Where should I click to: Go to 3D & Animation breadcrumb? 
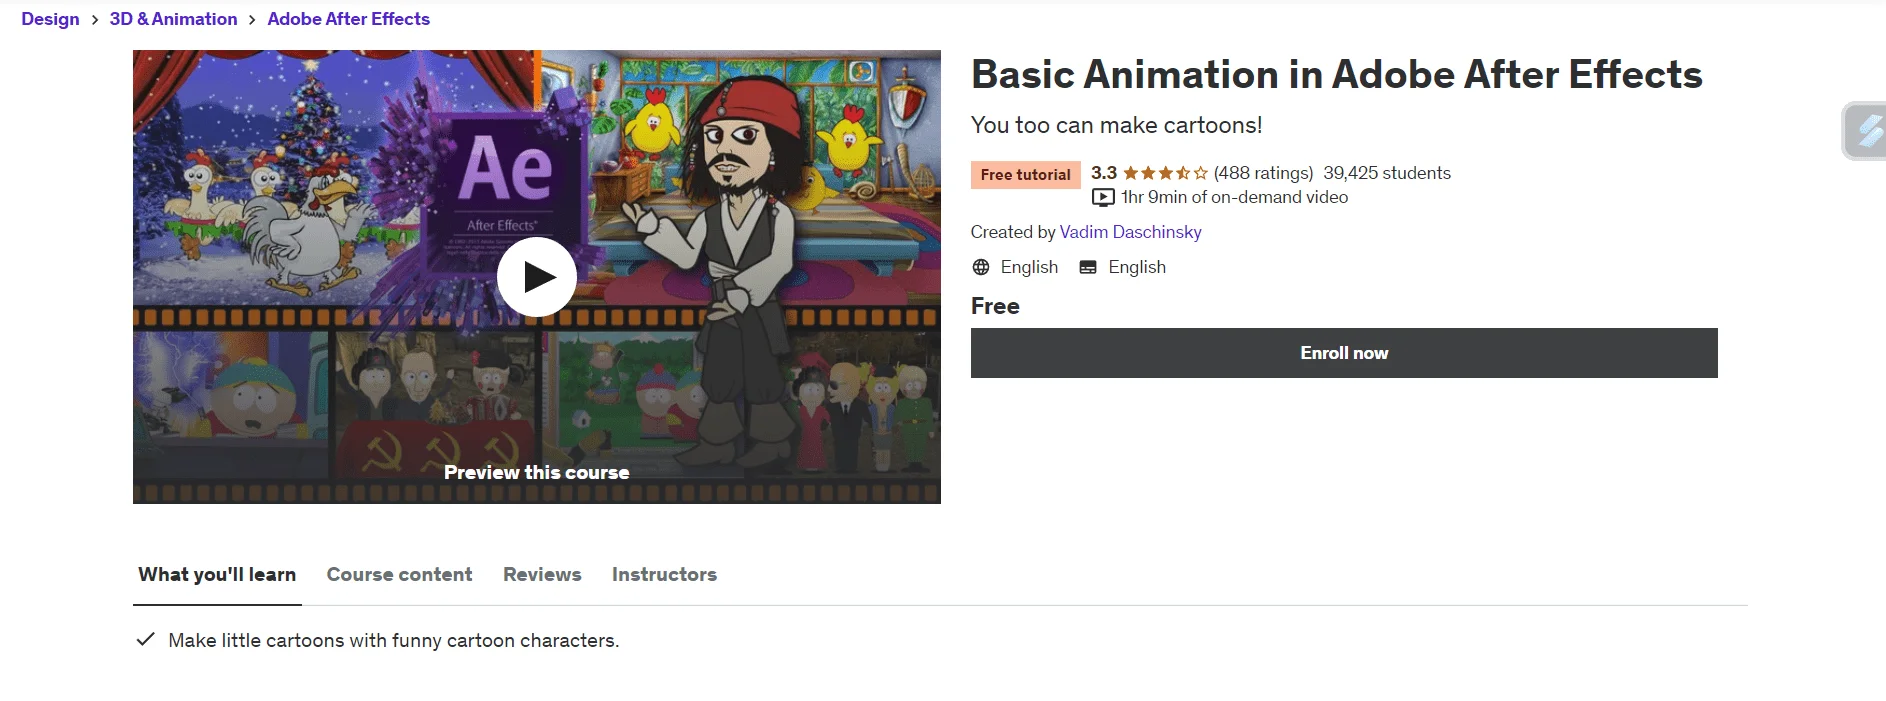pyautogui.click(x=173, y=19)
